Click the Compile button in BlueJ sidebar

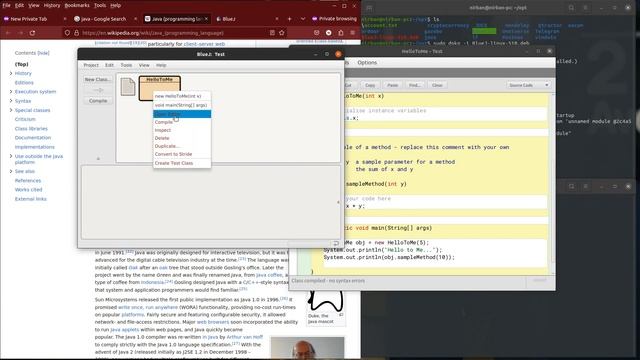98,100
